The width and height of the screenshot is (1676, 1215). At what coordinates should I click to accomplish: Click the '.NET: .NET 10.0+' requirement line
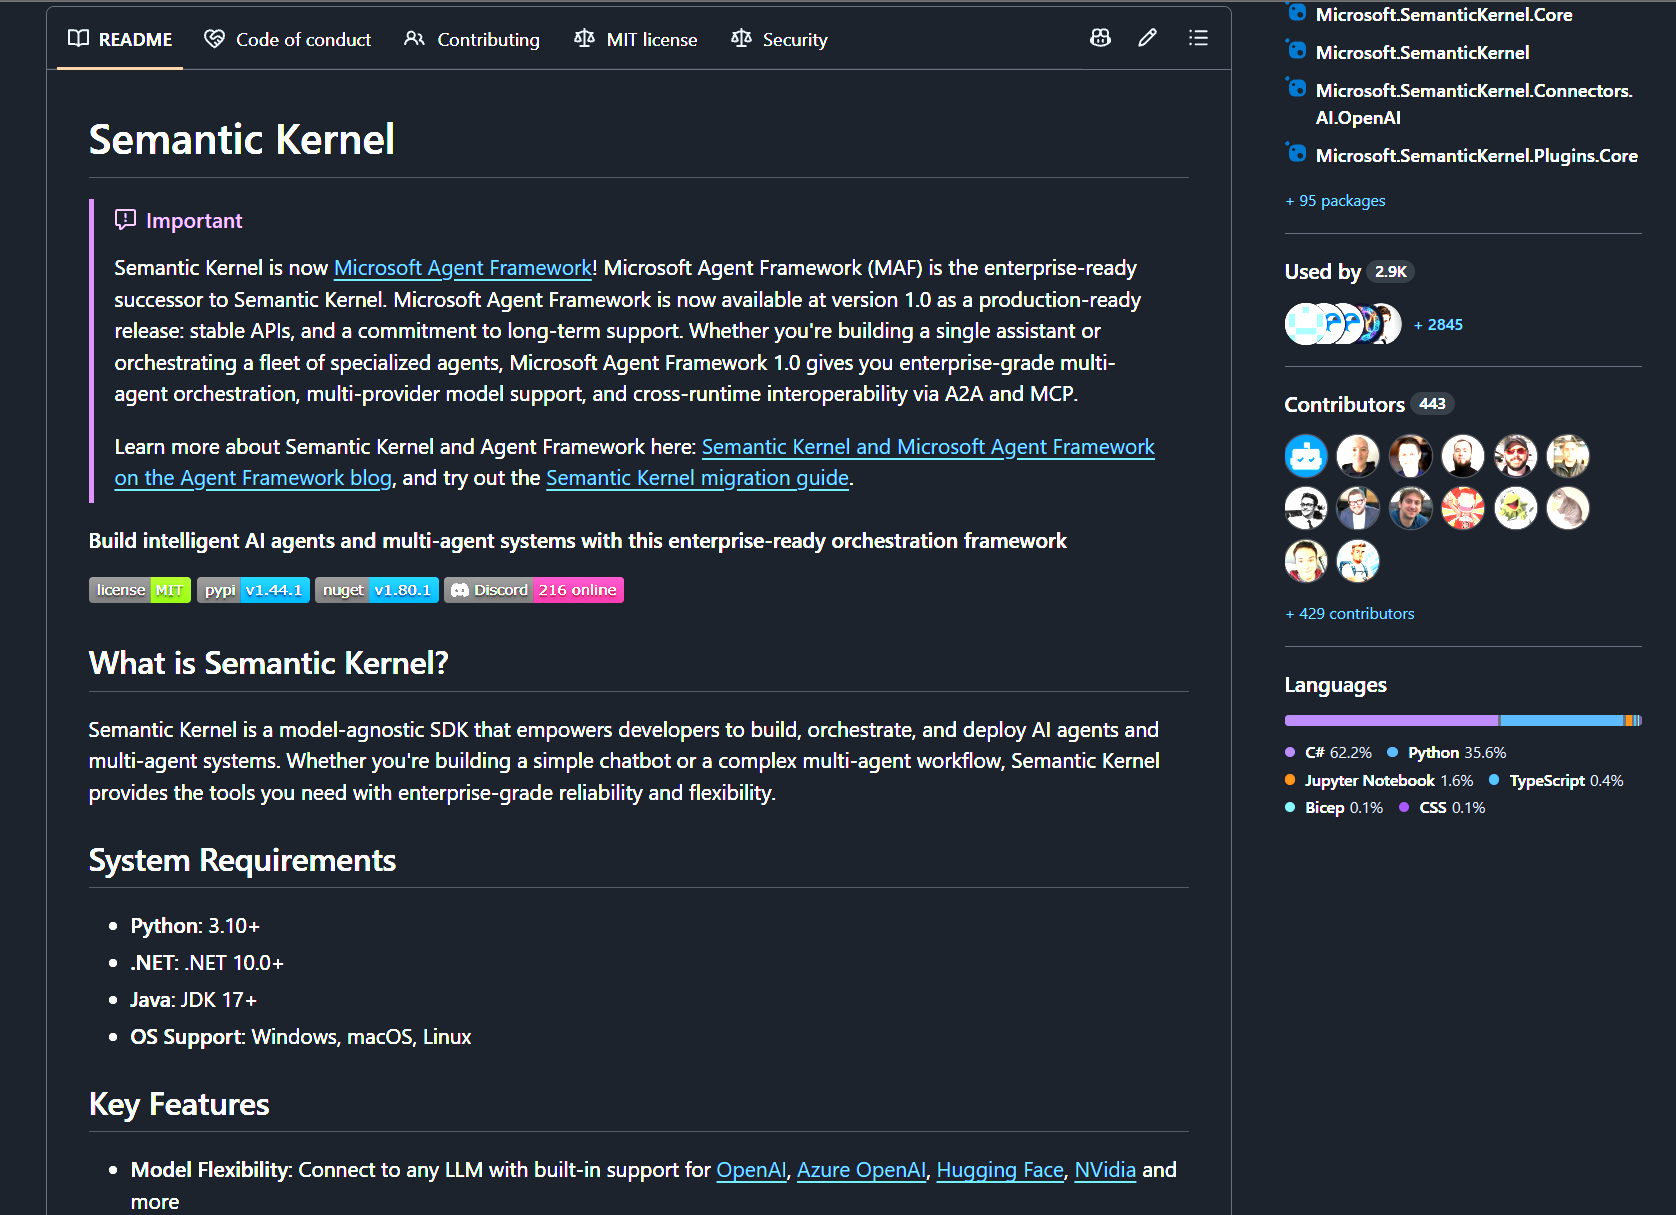pos(207,963)
